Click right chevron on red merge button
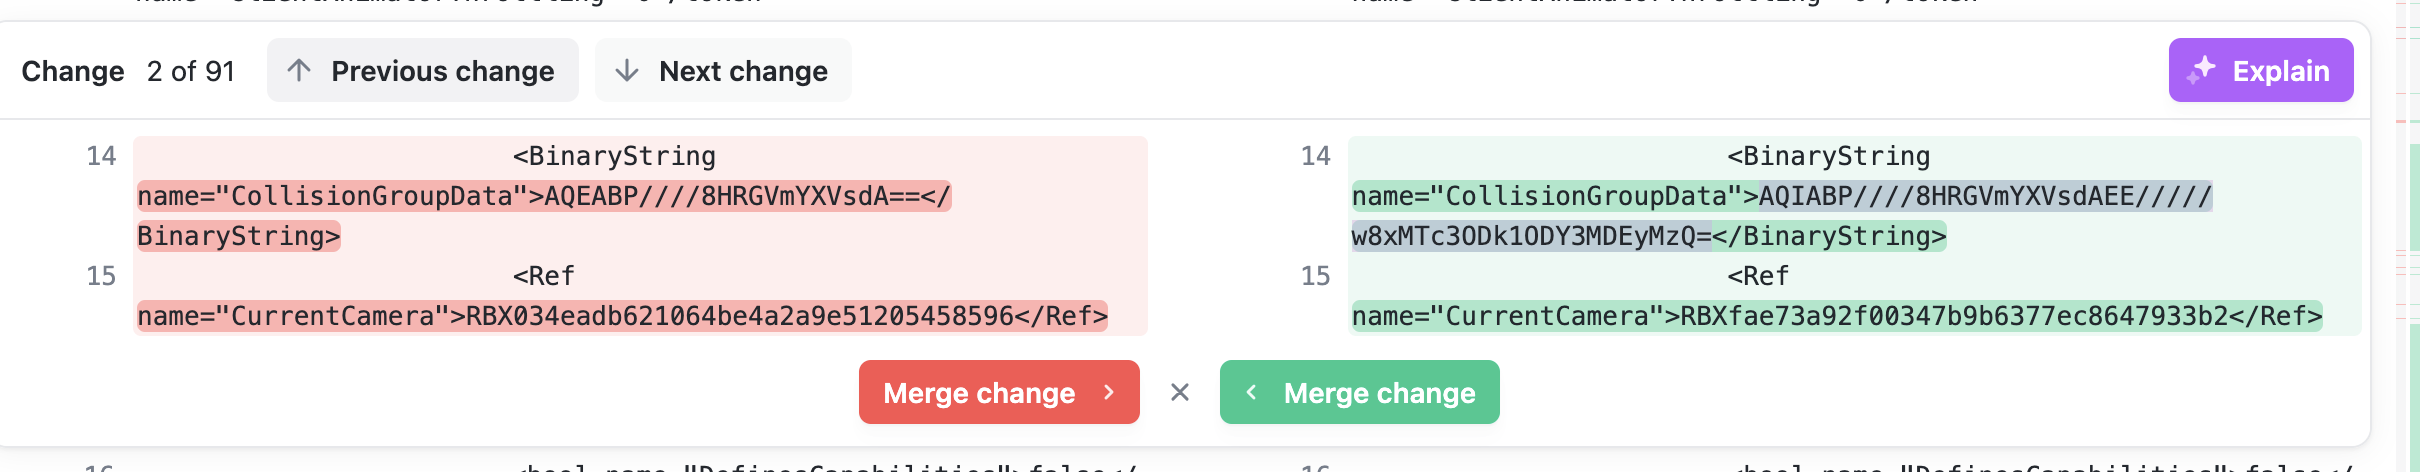The width and height of the screenshot is (2426, 472). click(x=1108, y=392)
